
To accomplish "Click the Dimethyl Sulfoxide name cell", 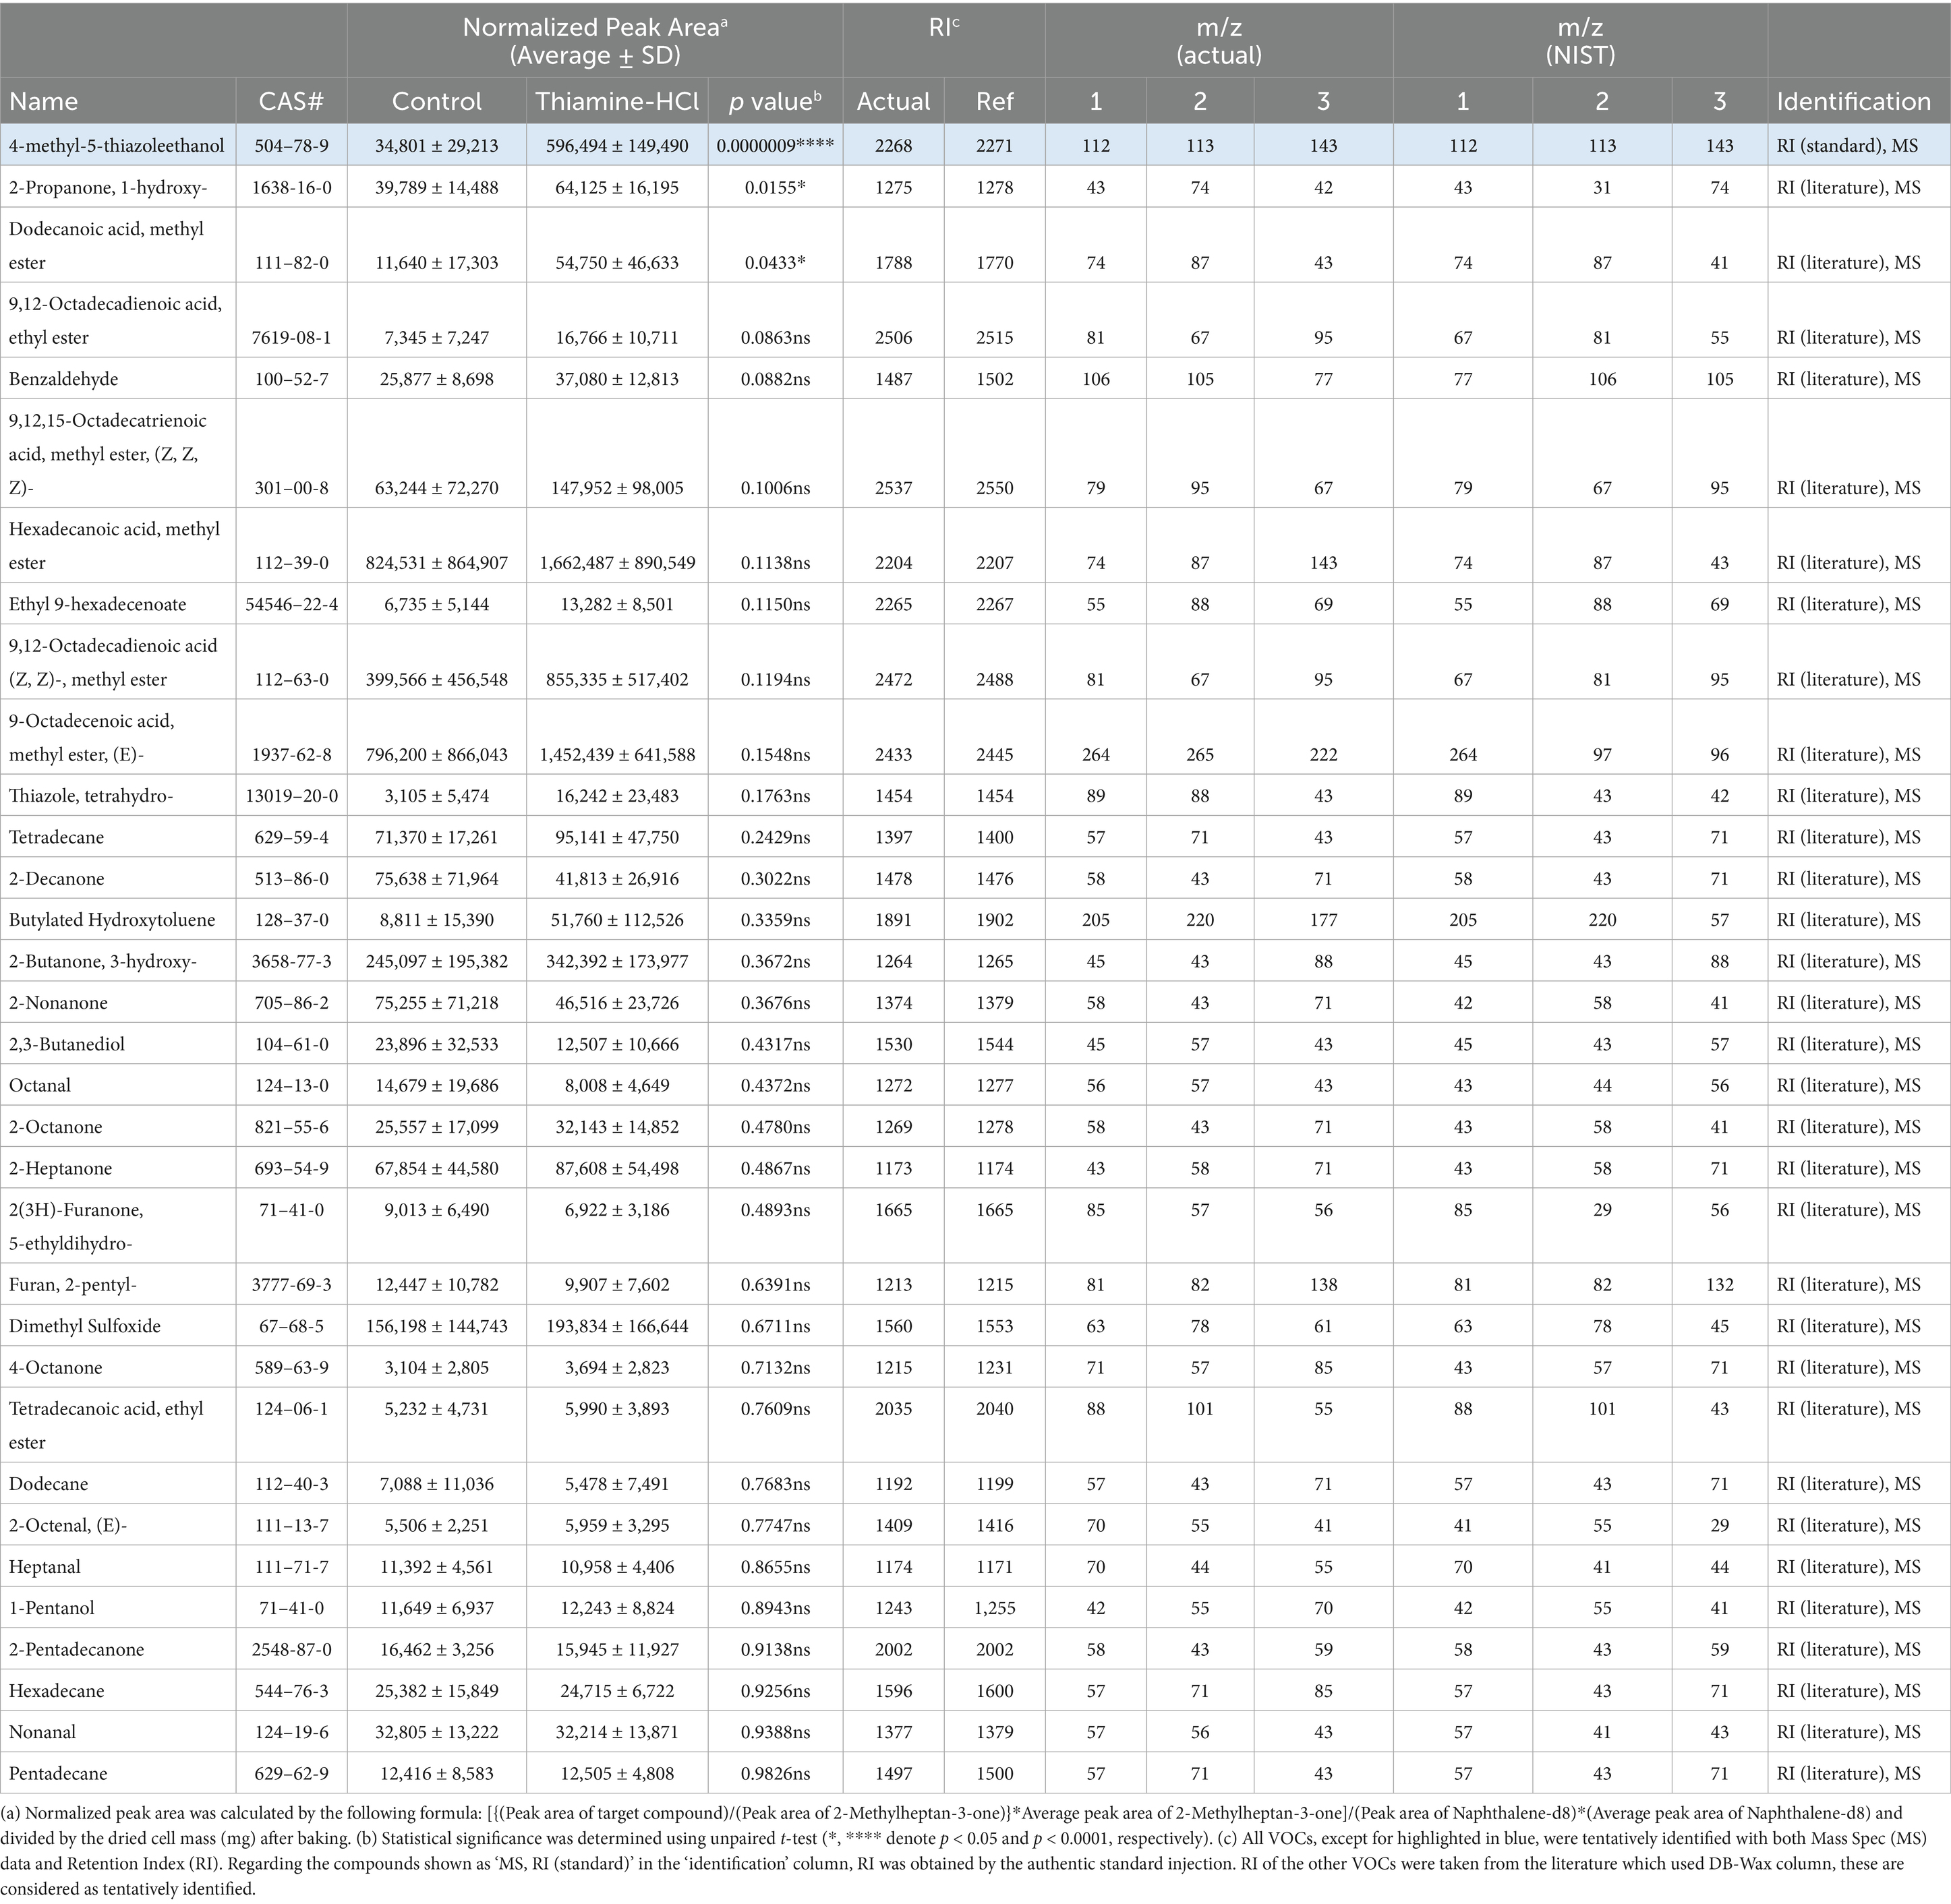I will point(84,1326).
